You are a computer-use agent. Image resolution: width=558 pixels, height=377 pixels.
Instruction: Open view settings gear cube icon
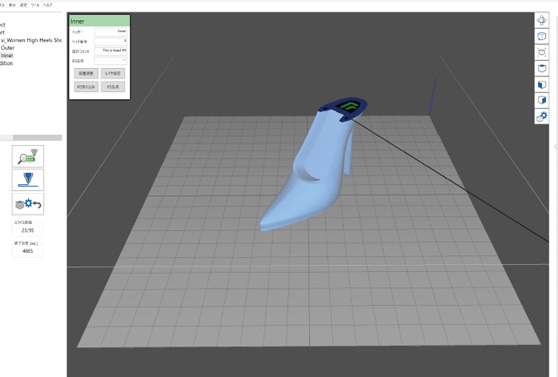[541, 116]
